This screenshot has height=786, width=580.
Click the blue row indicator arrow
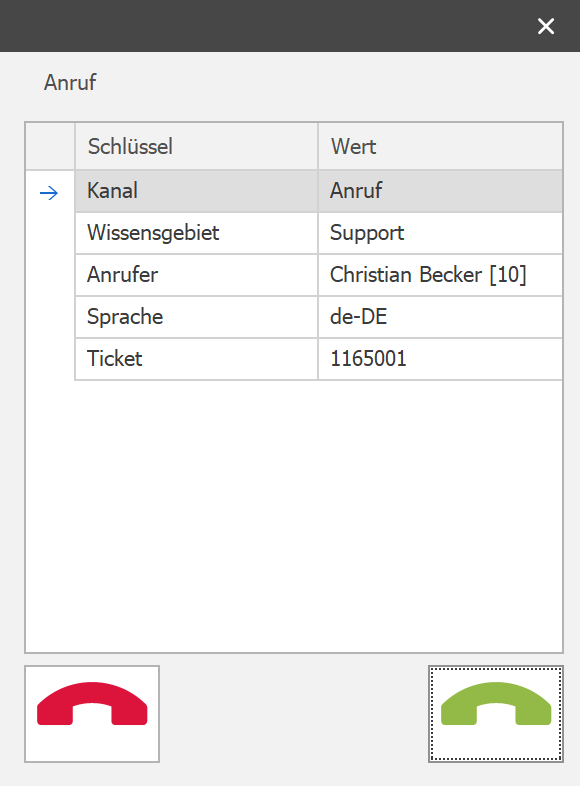[x=49, y=192]
